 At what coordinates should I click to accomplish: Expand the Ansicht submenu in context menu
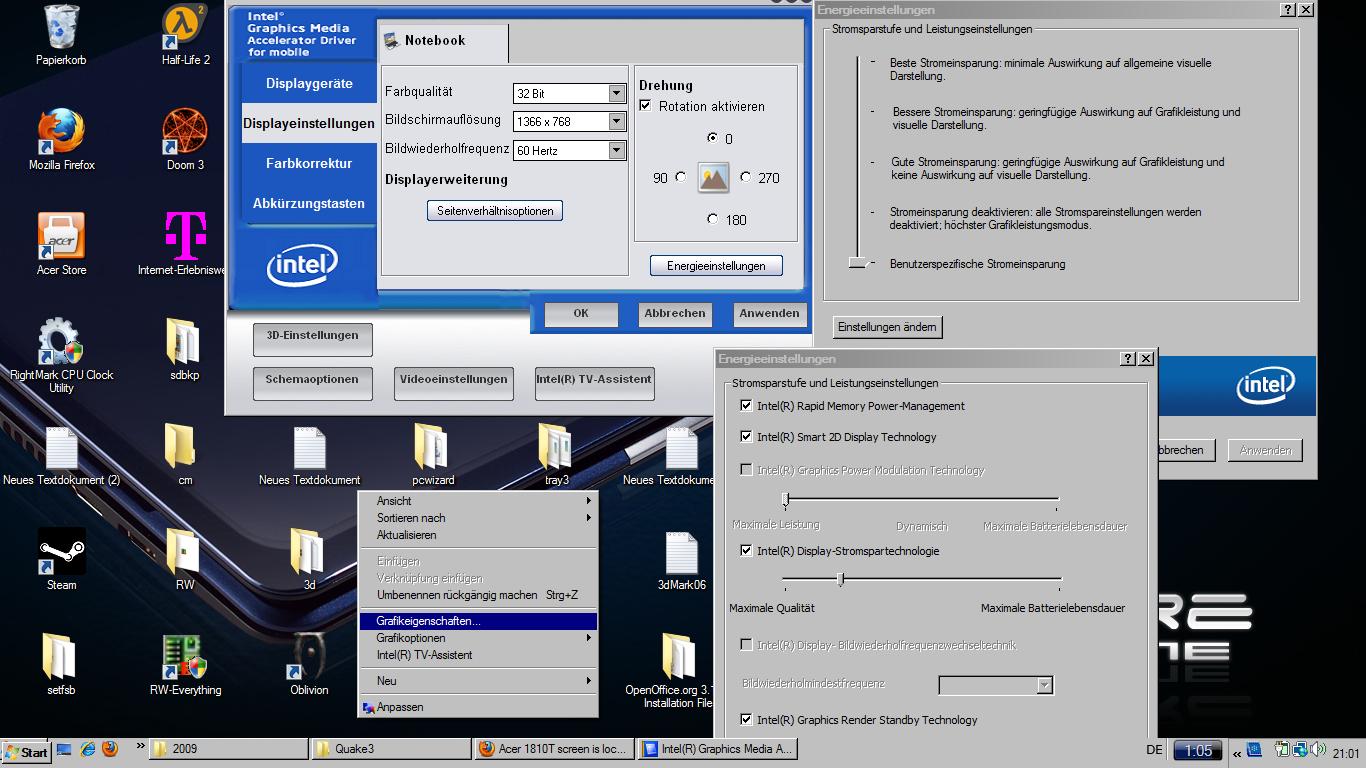pos(477,501)
